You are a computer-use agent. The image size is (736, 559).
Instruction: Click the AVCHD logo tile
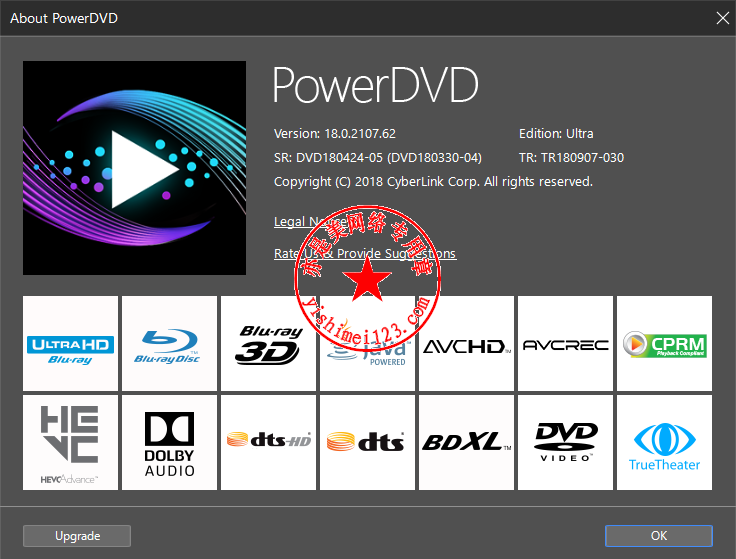tap(467, 343)
